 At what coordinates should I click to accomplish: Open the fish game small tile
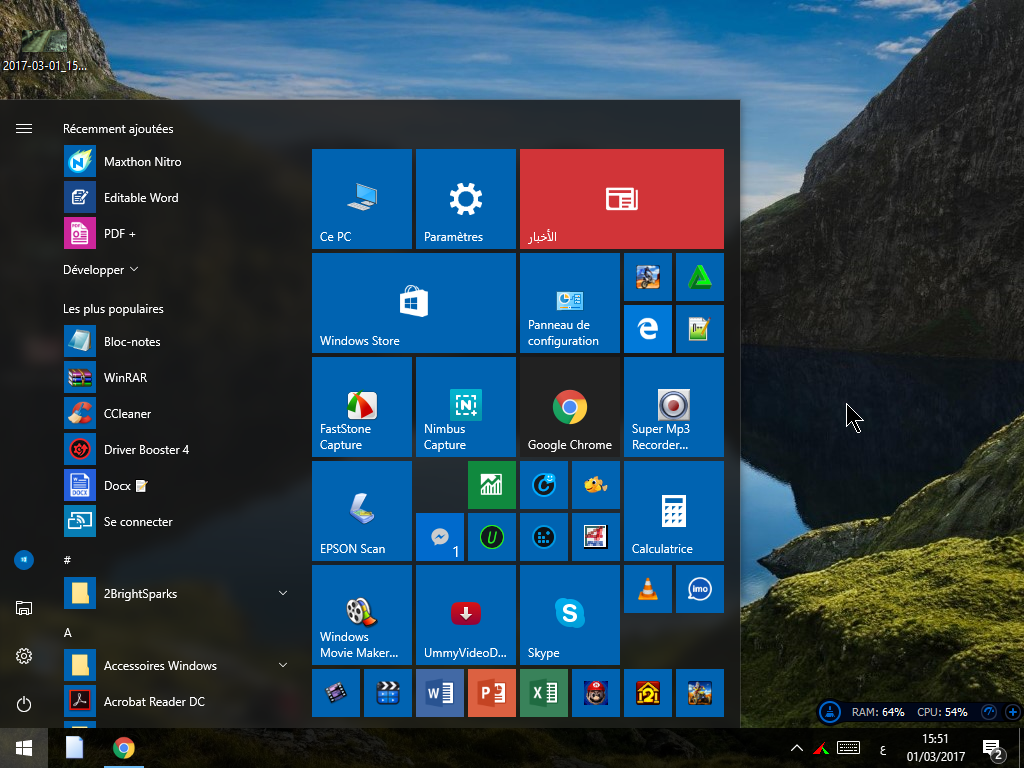(x=596, y=485)
